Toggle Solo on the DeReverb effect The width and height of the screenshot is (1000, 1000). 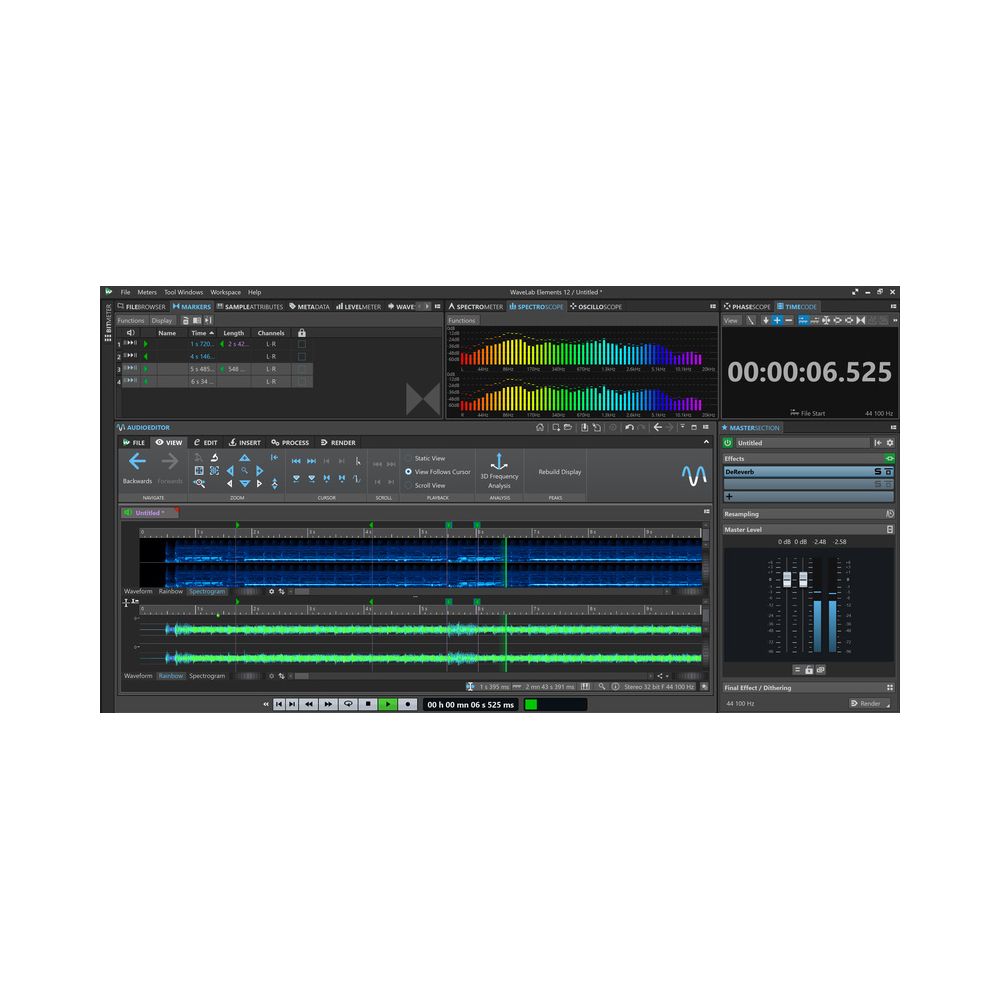tap(876, 471)
